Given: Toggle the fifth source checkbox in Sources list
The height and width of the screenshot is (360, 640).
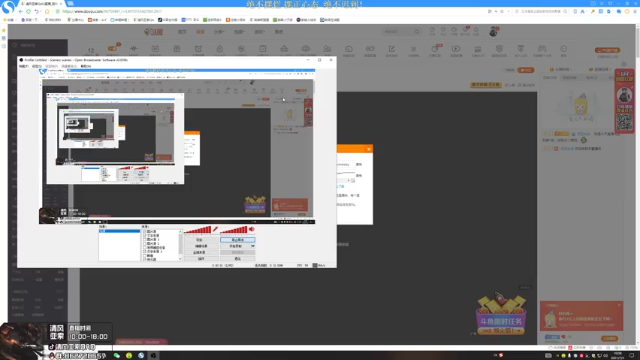Looking at the screenshot, I should point(144,247).
